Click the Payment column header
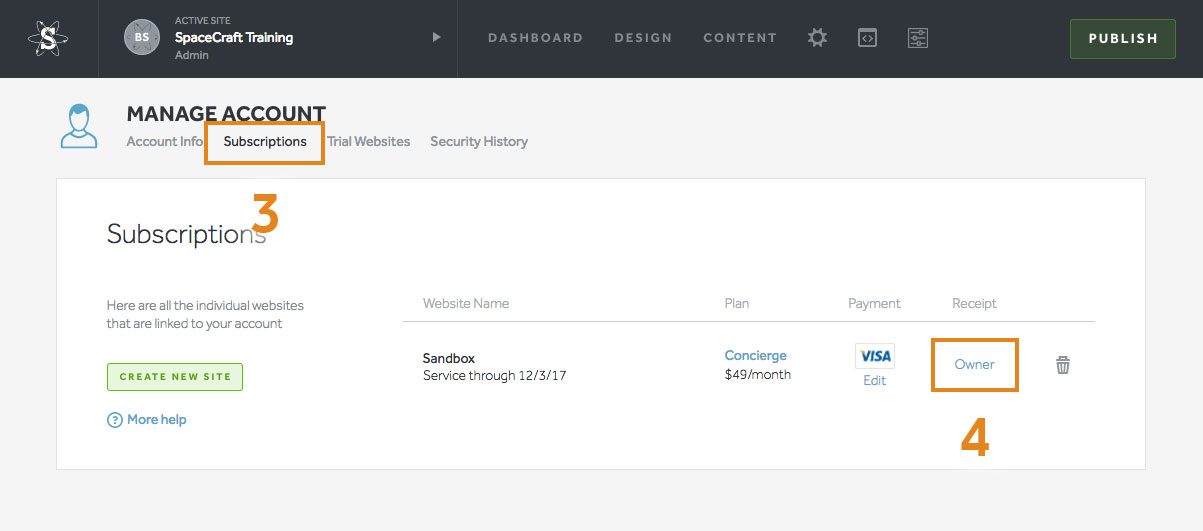This screenshot has width=1203, height=531. coord(875,303)
